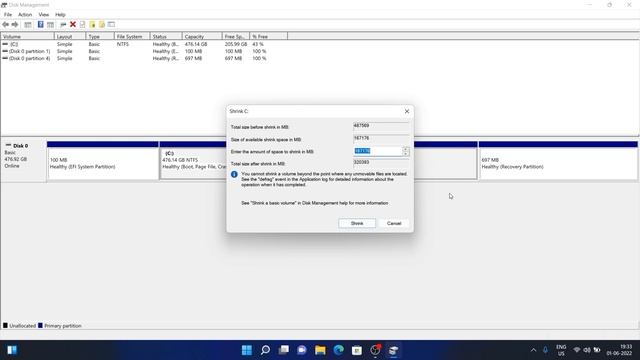The height and width of the screenshot is (360, 640).
Task: Click the red X Delete toolbar icon
Action: click(73, 24)
